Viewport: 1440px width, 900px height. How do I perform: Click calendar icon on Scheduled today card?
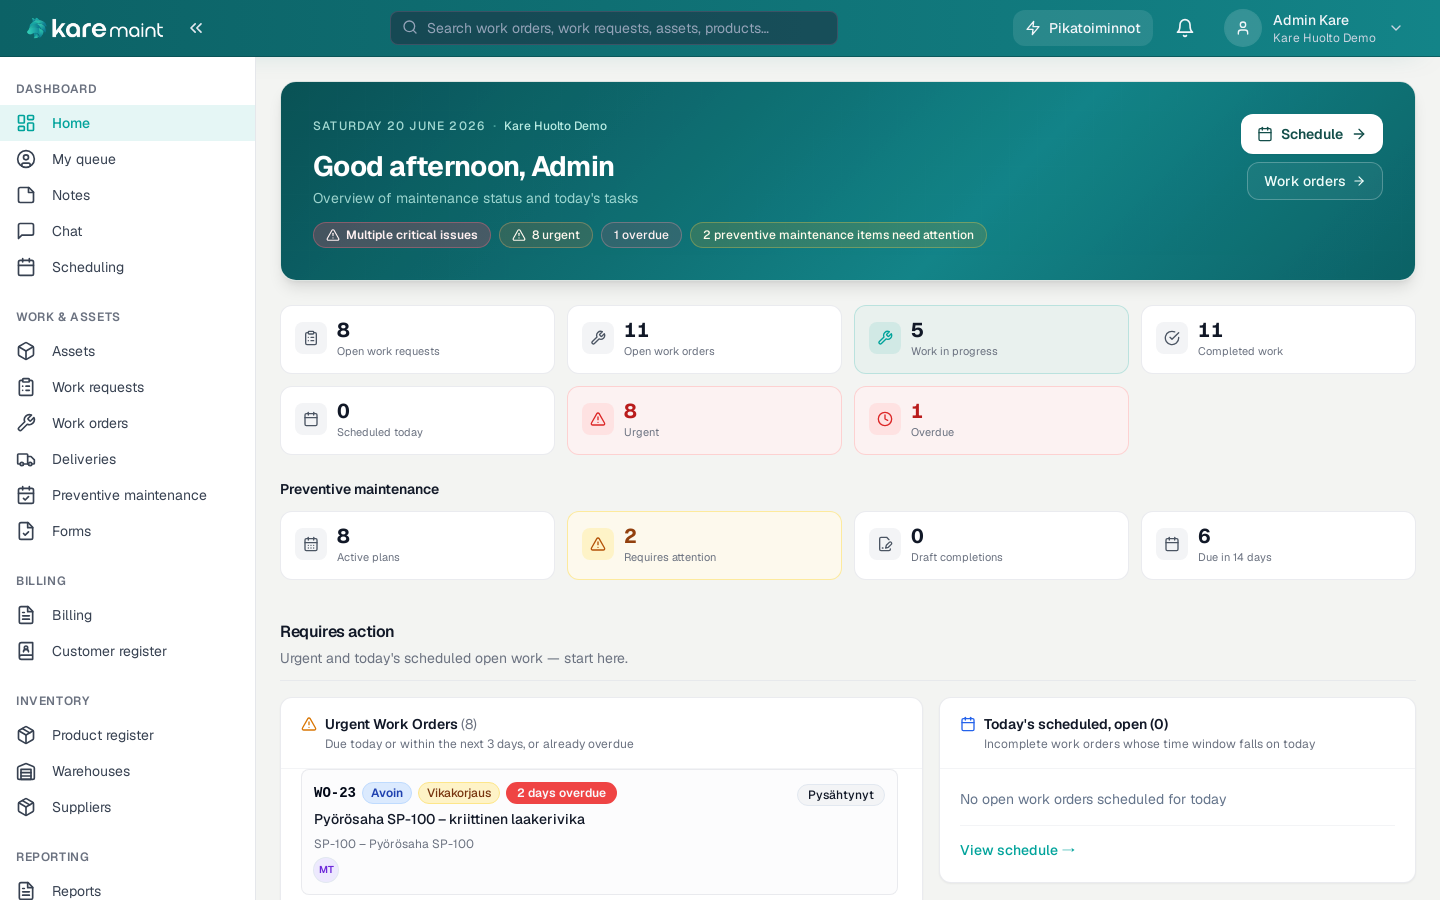311,419
